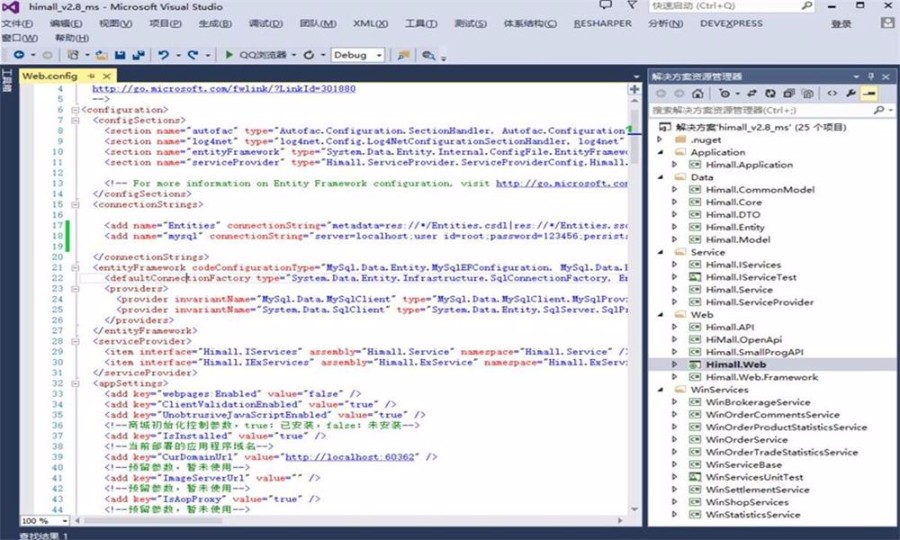The image size is (900, 540).
Task: Click the Refresh browser icon in toolbar
Action: click(309, 55)
